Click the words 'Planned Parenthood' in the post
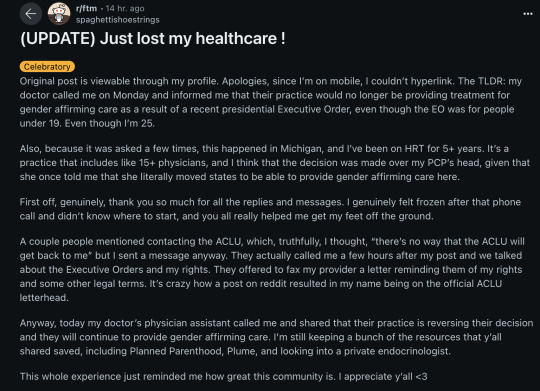The width and height of the screenshot is (540, 391). pos(176,351)
